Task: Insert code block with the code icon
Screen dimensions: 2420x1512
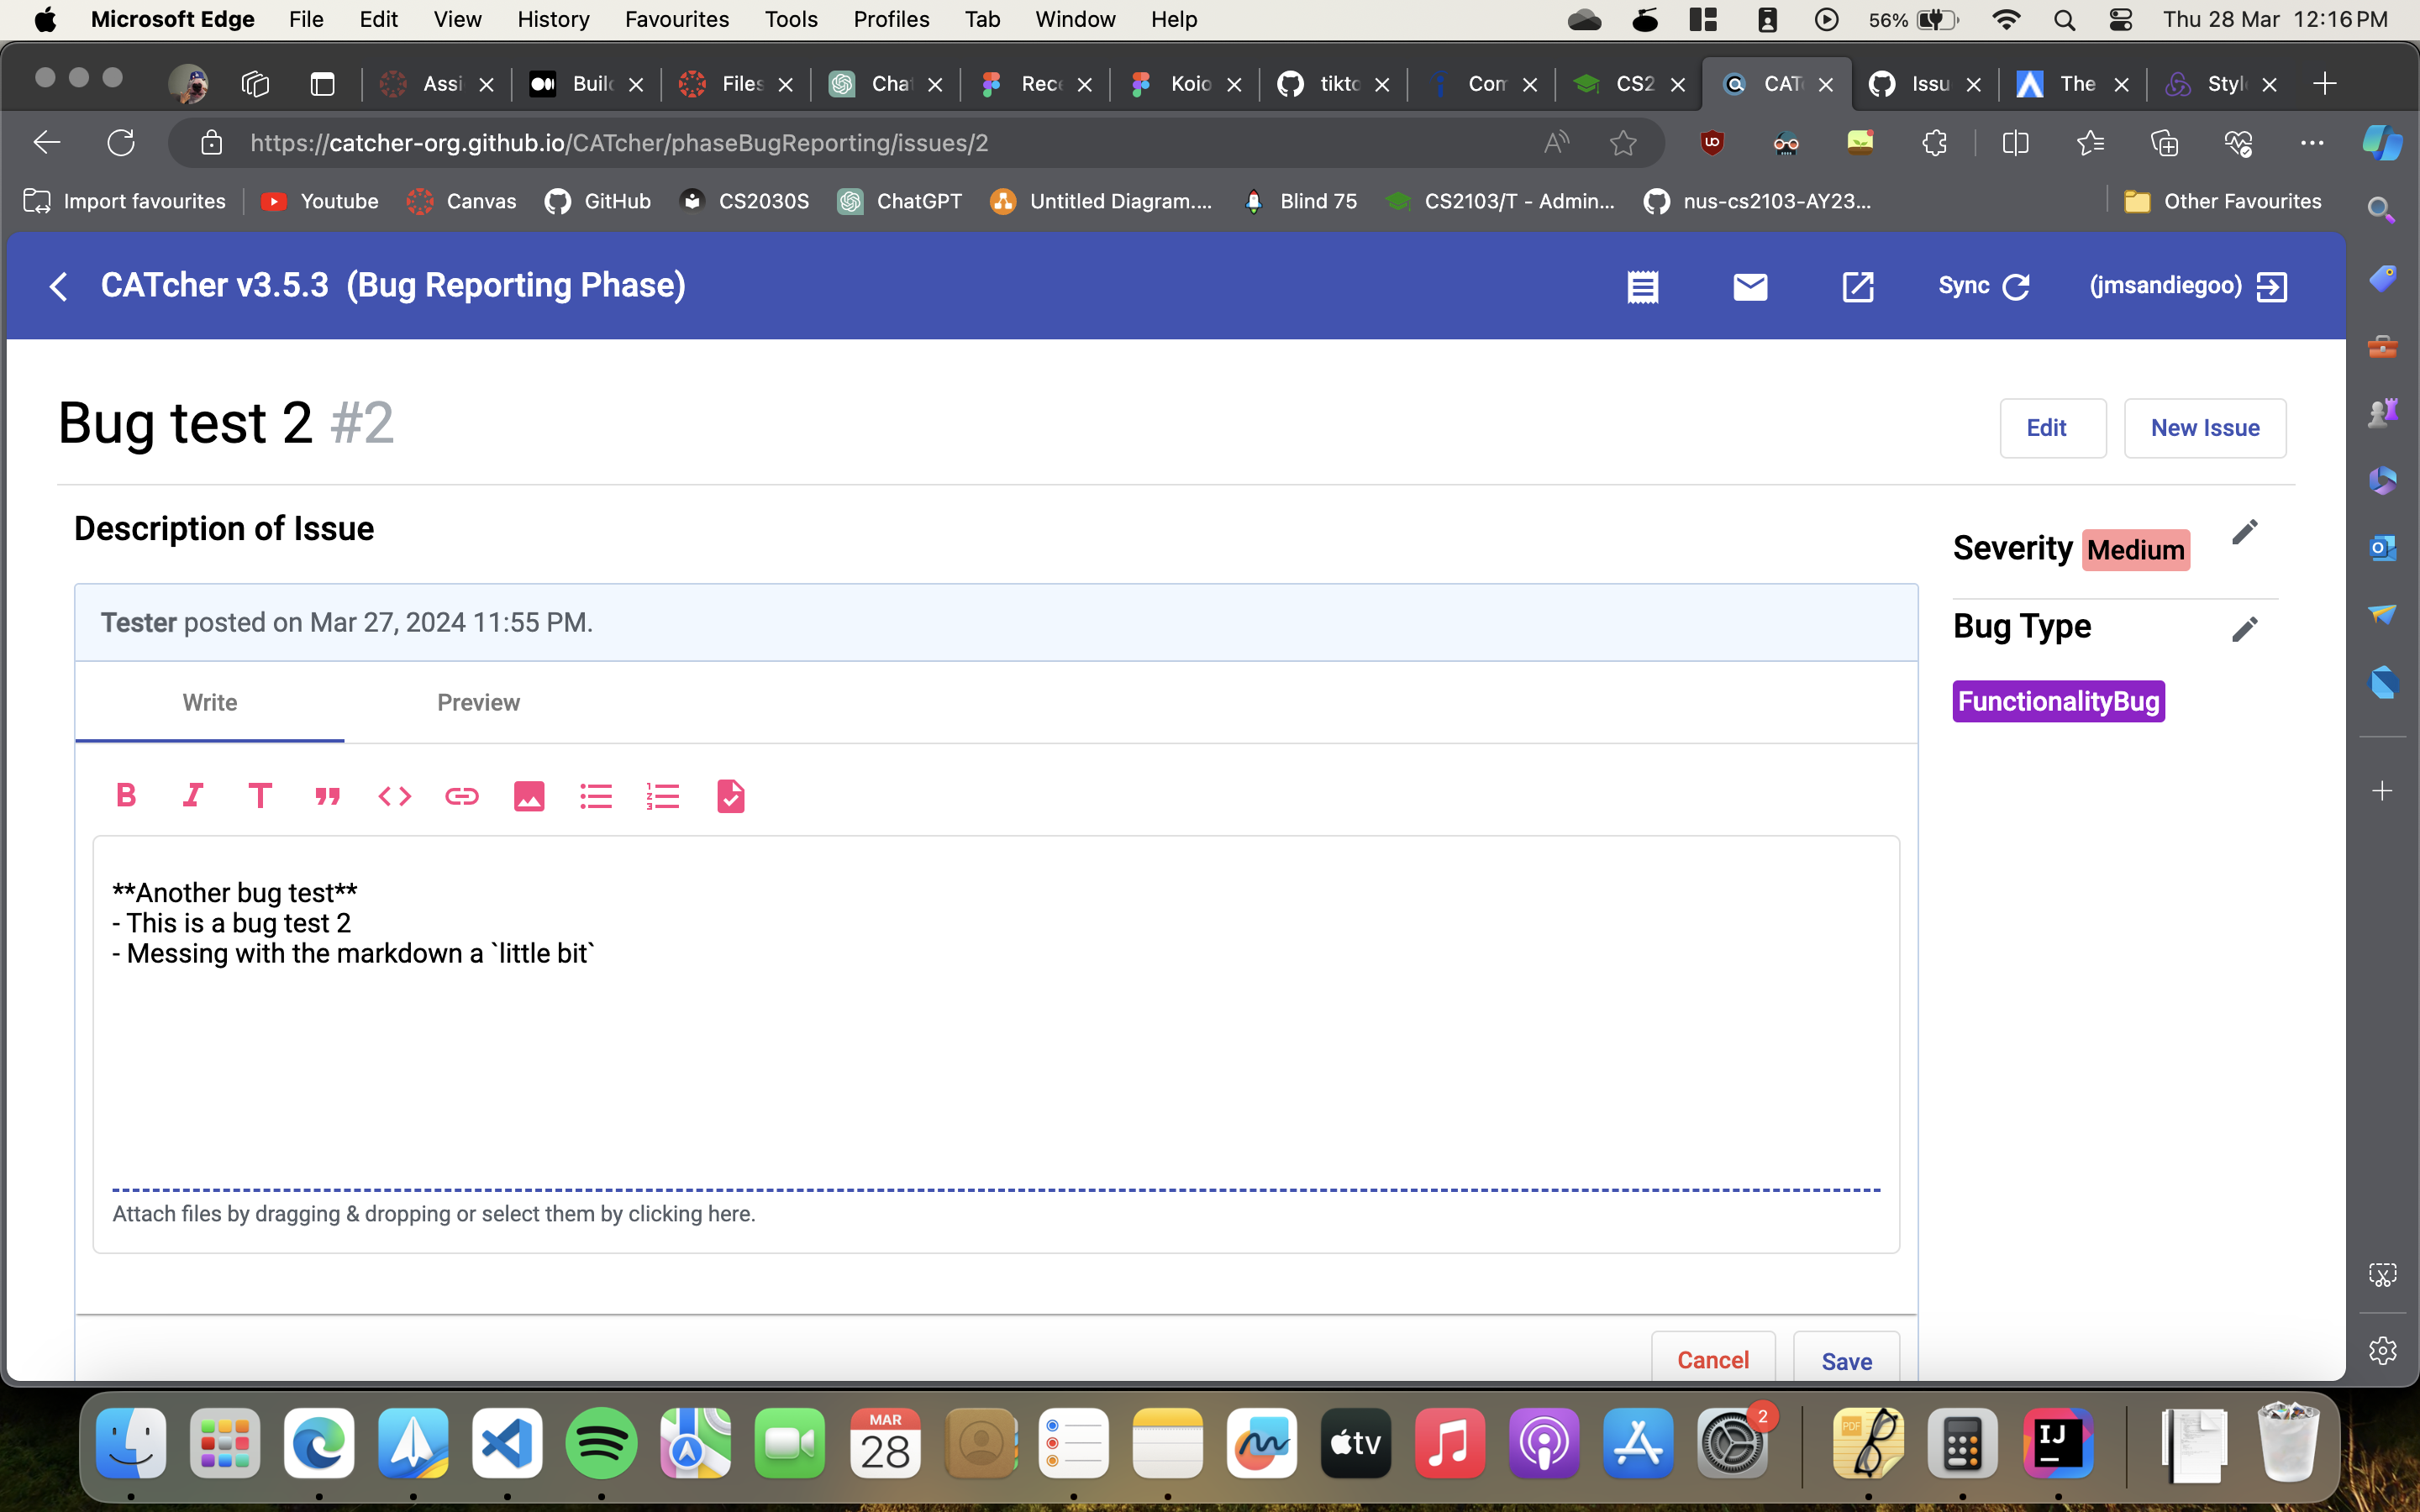Action: [x=394, y=796]
